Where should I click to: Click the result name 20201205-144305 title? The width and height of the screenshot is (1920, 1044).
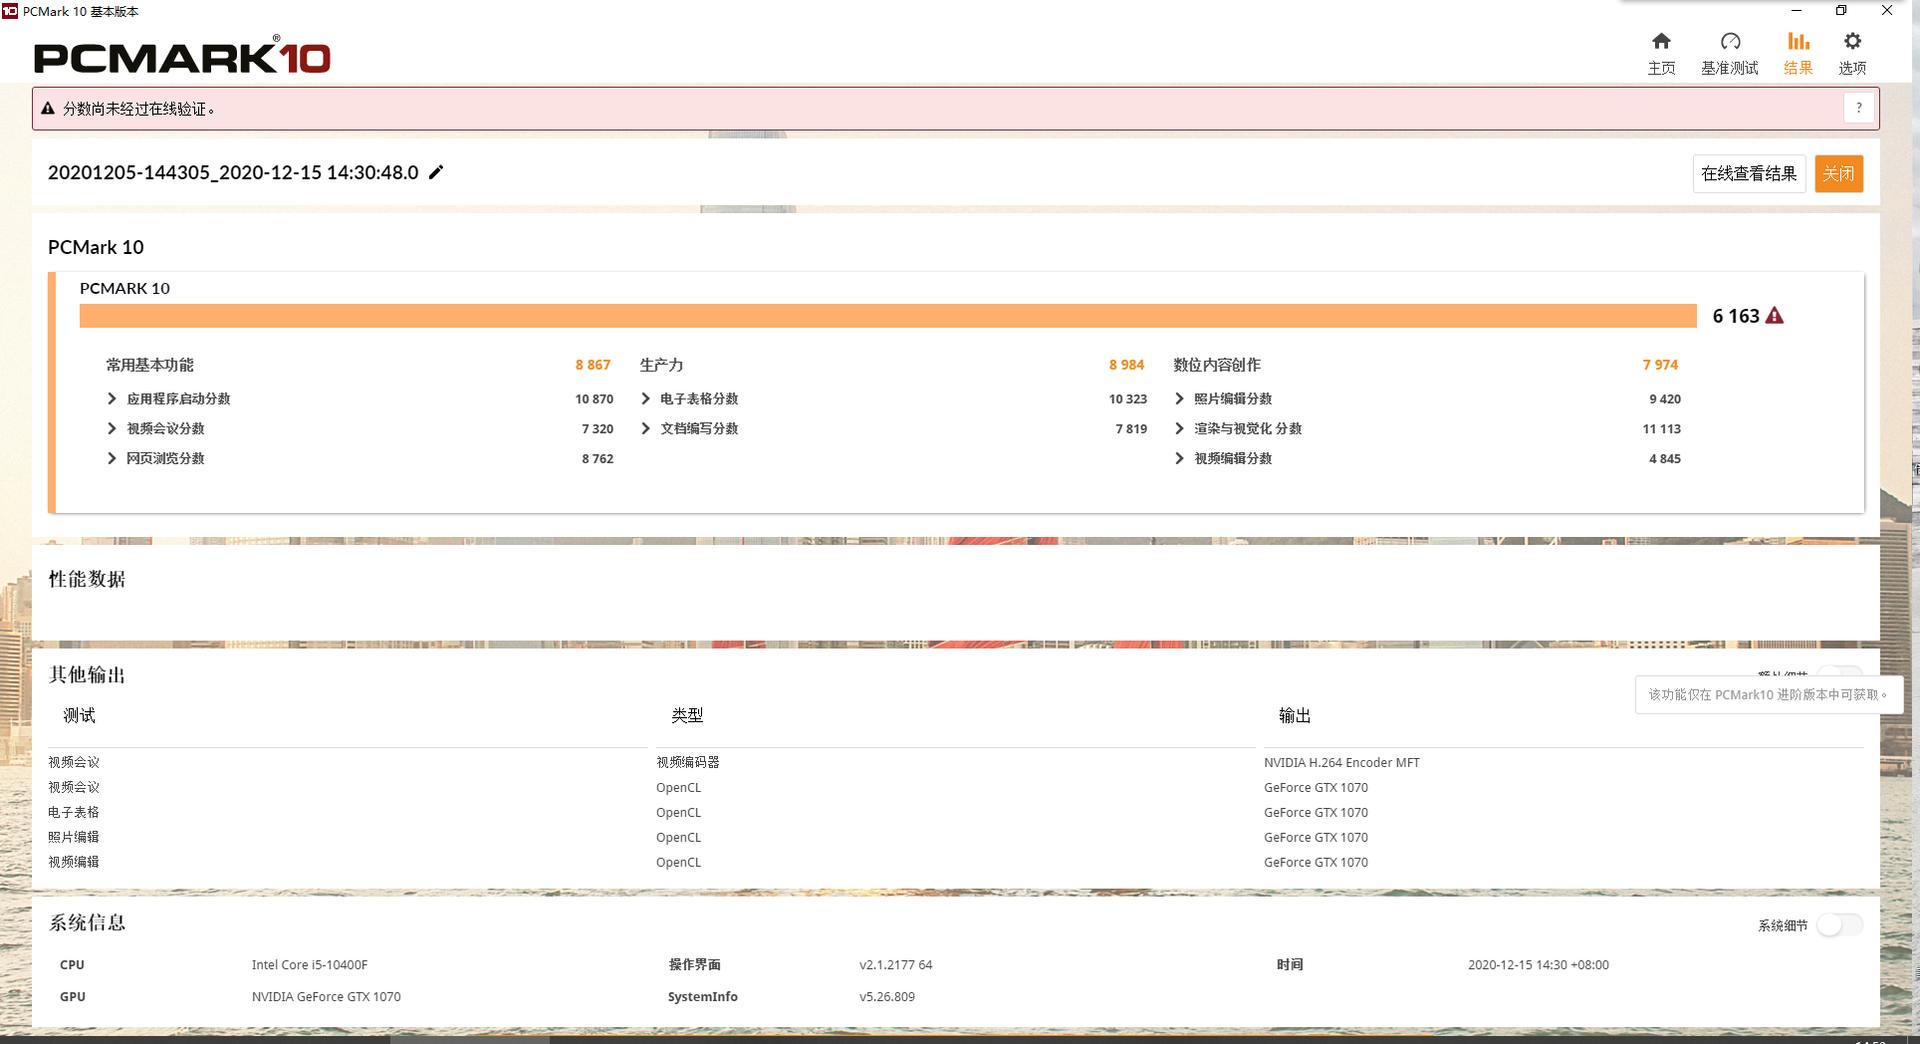coord(233,172)
